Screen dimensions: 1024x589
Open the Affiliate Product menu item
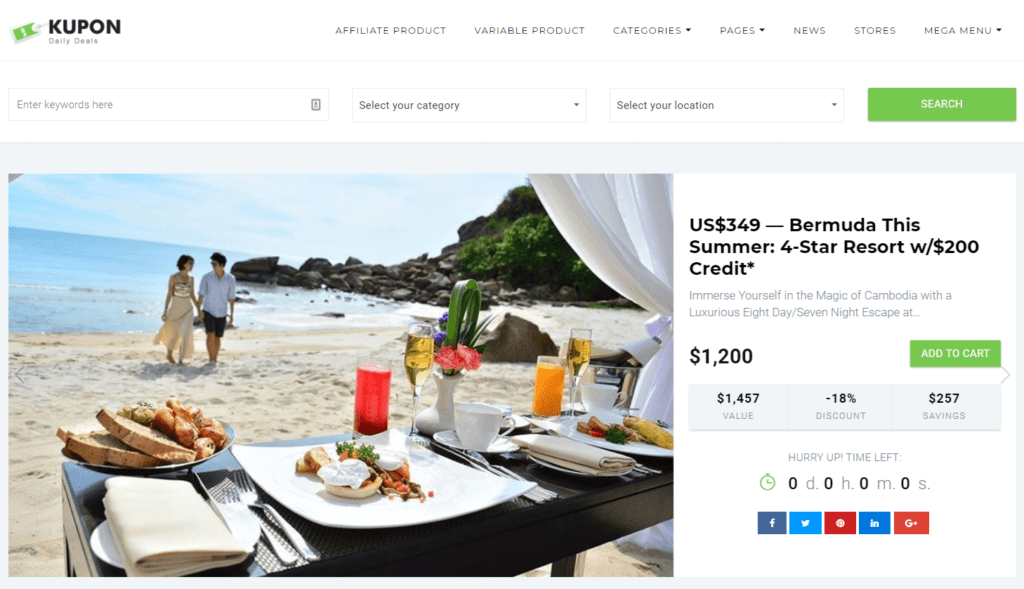(391, 31)
